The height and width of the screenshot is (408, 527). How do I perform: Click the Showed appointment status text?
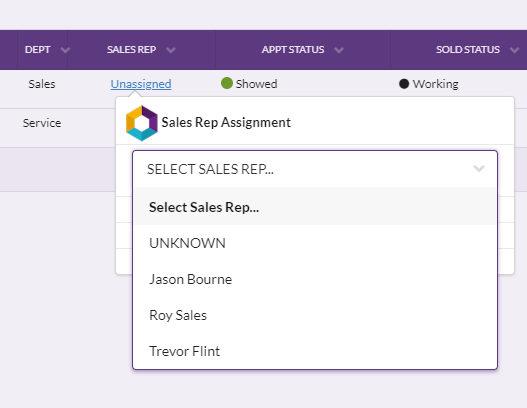pyautogui.click(x=256, y=84)
